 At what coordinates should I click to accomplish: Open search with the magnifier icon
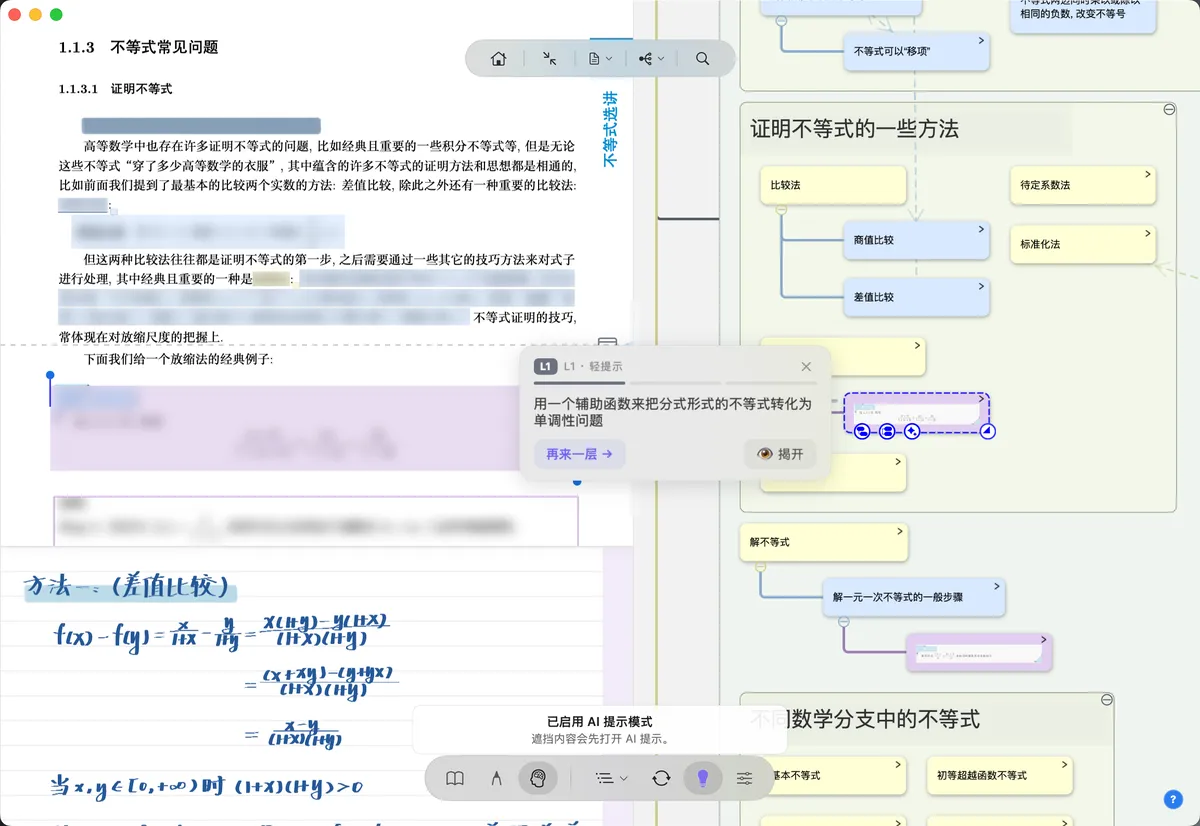(703, 59)
